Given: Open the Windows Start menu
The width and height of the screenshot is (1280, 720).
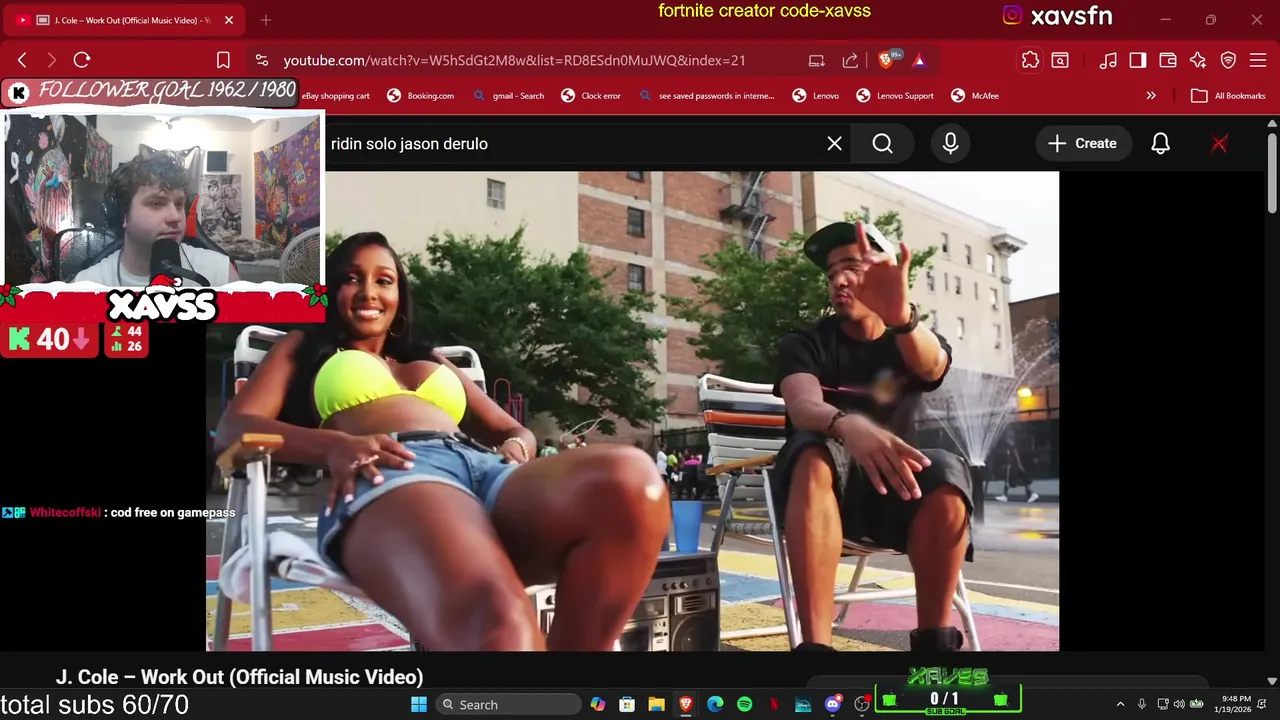Looking at the screenshot, I should (419, 705).
